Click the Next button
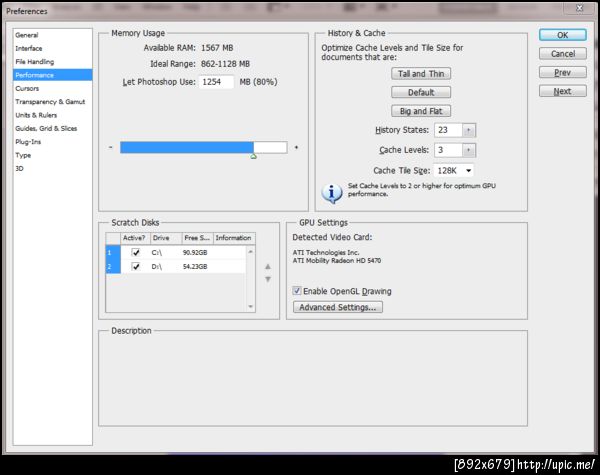The image size is (600, 475). (x=562, y=91)
